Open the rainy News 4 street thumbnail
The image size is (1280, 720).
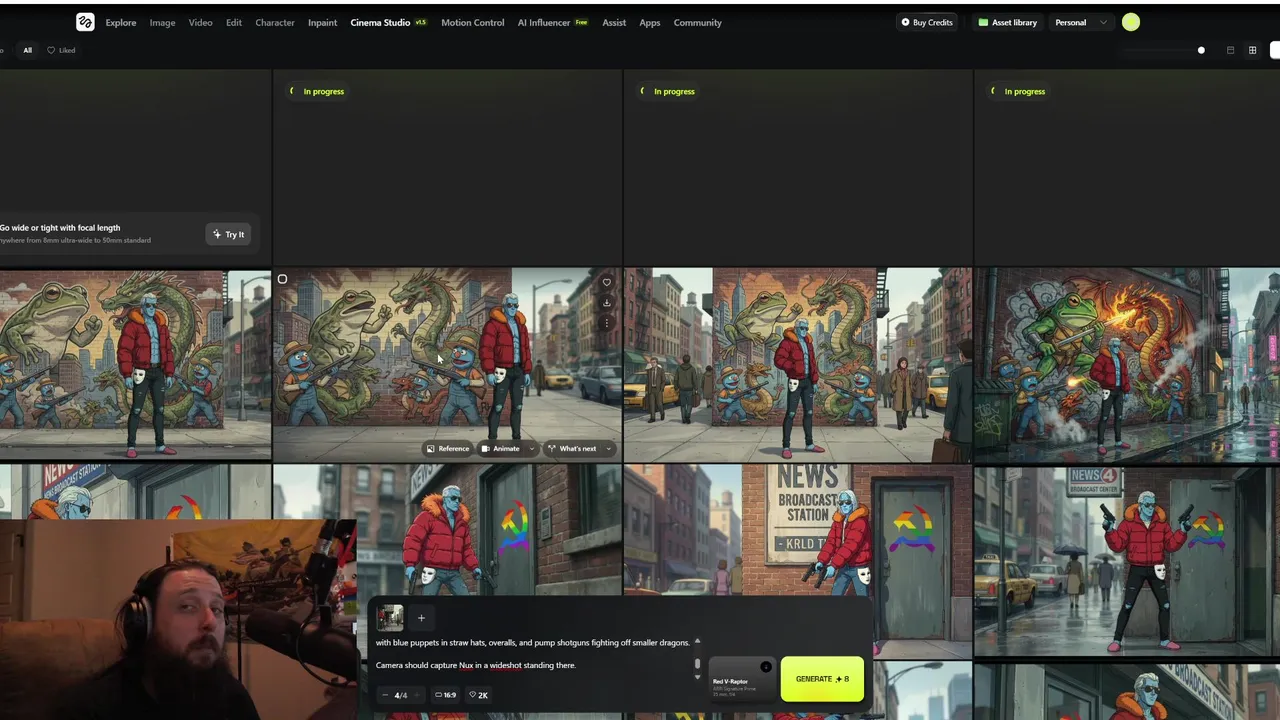coord(1127,560)
